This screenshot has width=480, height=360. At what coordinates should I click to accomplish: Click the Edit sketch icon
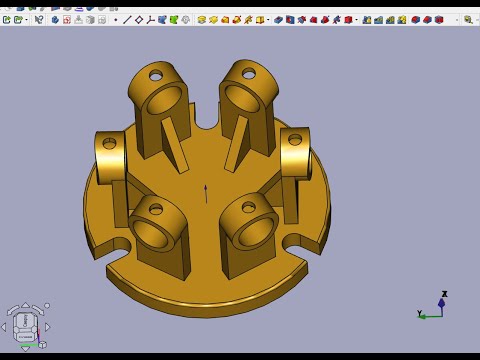[78, 20]
